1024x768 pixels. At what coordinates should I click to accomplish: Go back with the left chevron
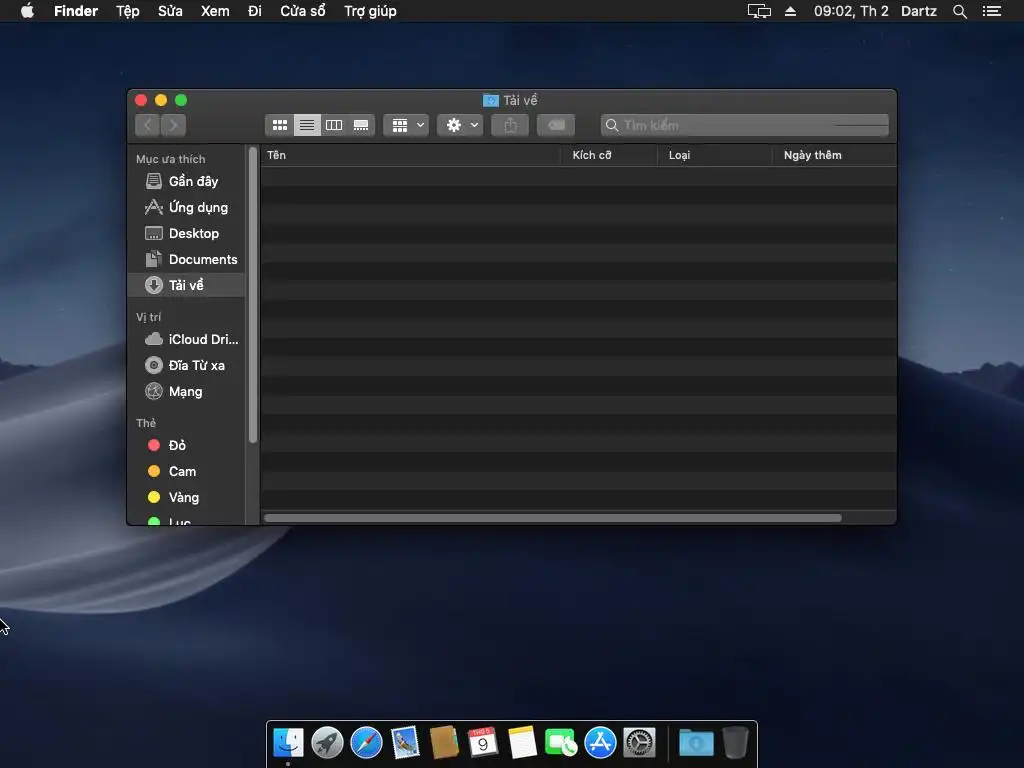[148, 125]
